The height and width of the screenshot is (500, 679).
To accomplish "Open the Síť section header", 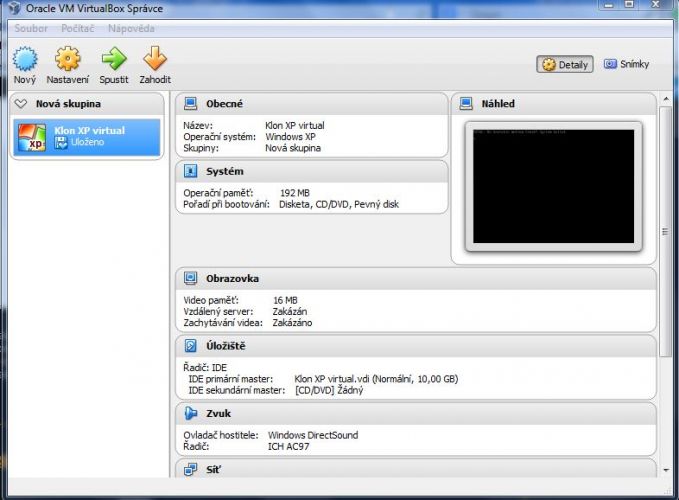I will (x=416, y=468).
